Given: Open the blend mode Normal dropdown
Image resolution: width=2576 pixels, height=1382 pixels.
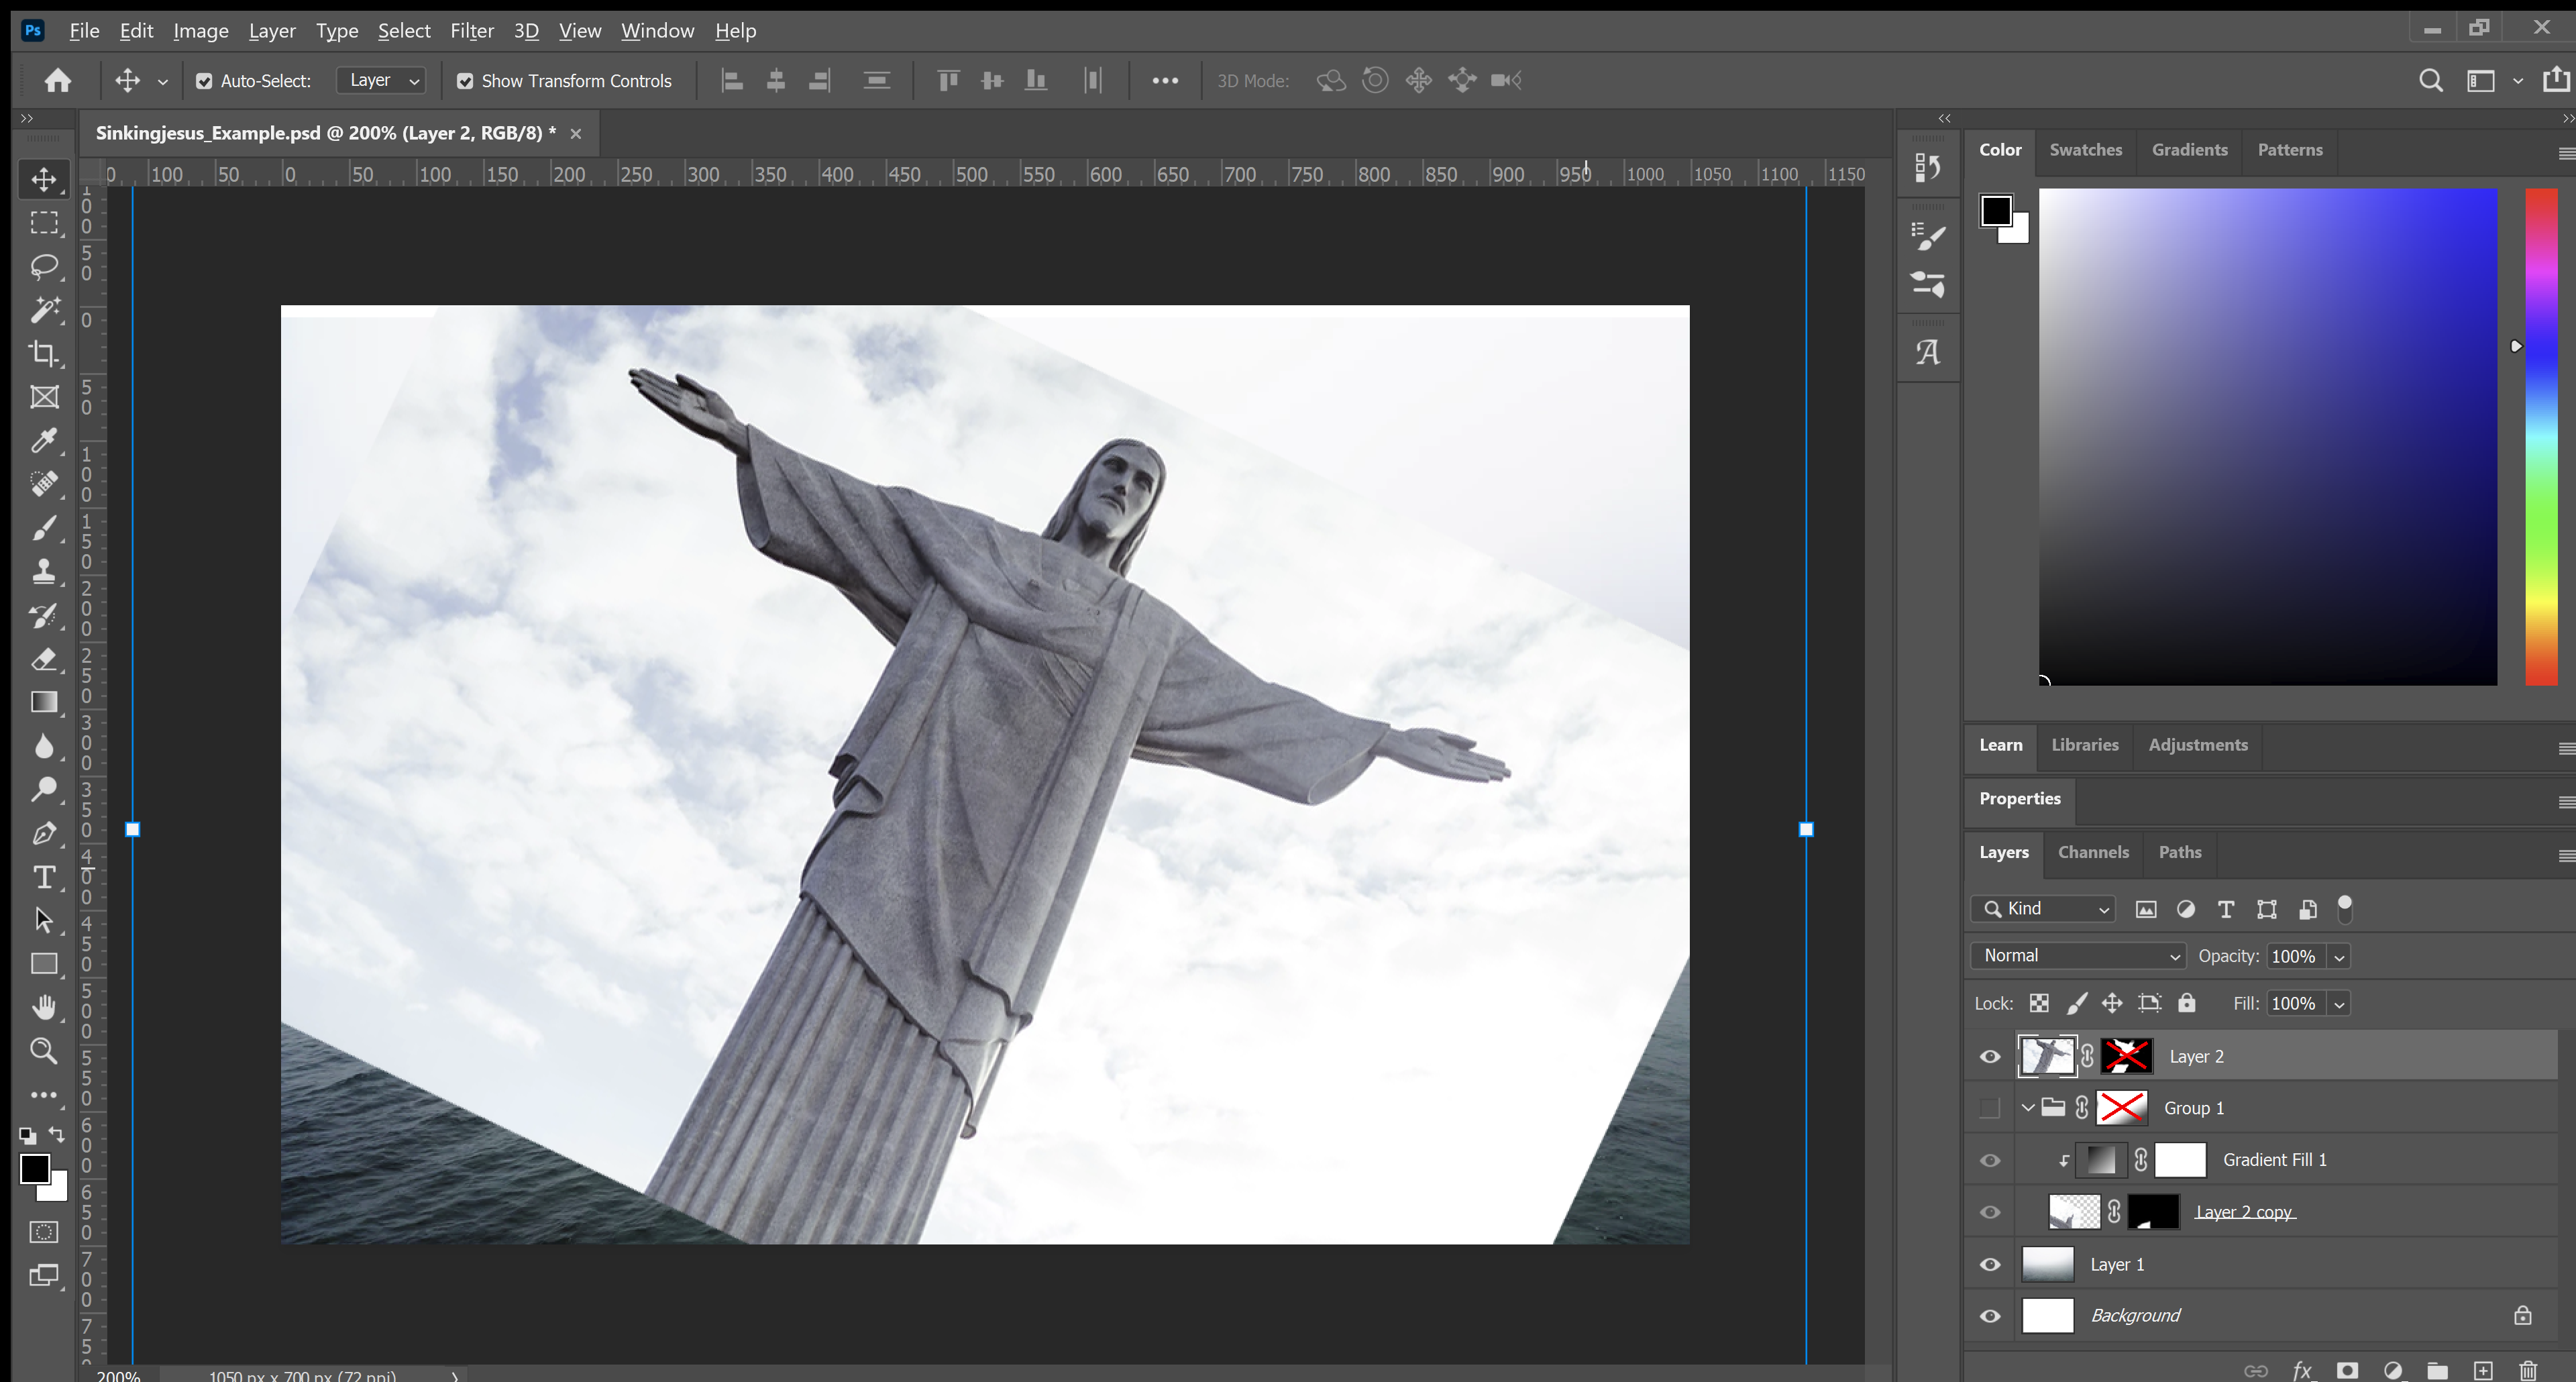Looking at the screenshot, I should [x=2078, y=956].
